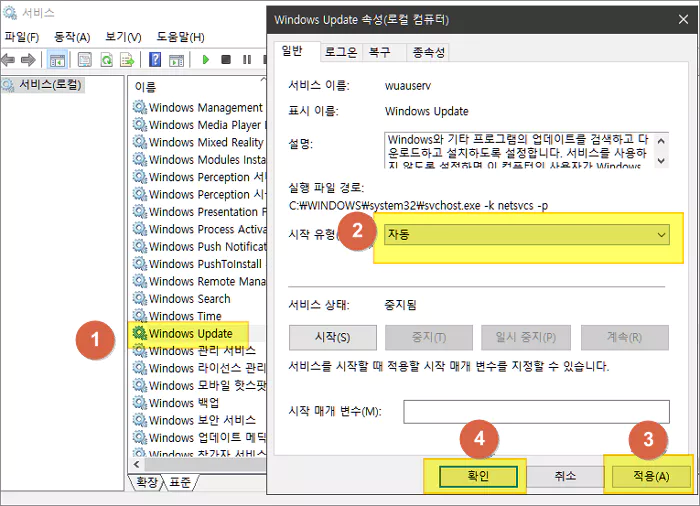Click gear icon of Windows Time service
This screenshot has width=700, height=506.
[140, 315]
